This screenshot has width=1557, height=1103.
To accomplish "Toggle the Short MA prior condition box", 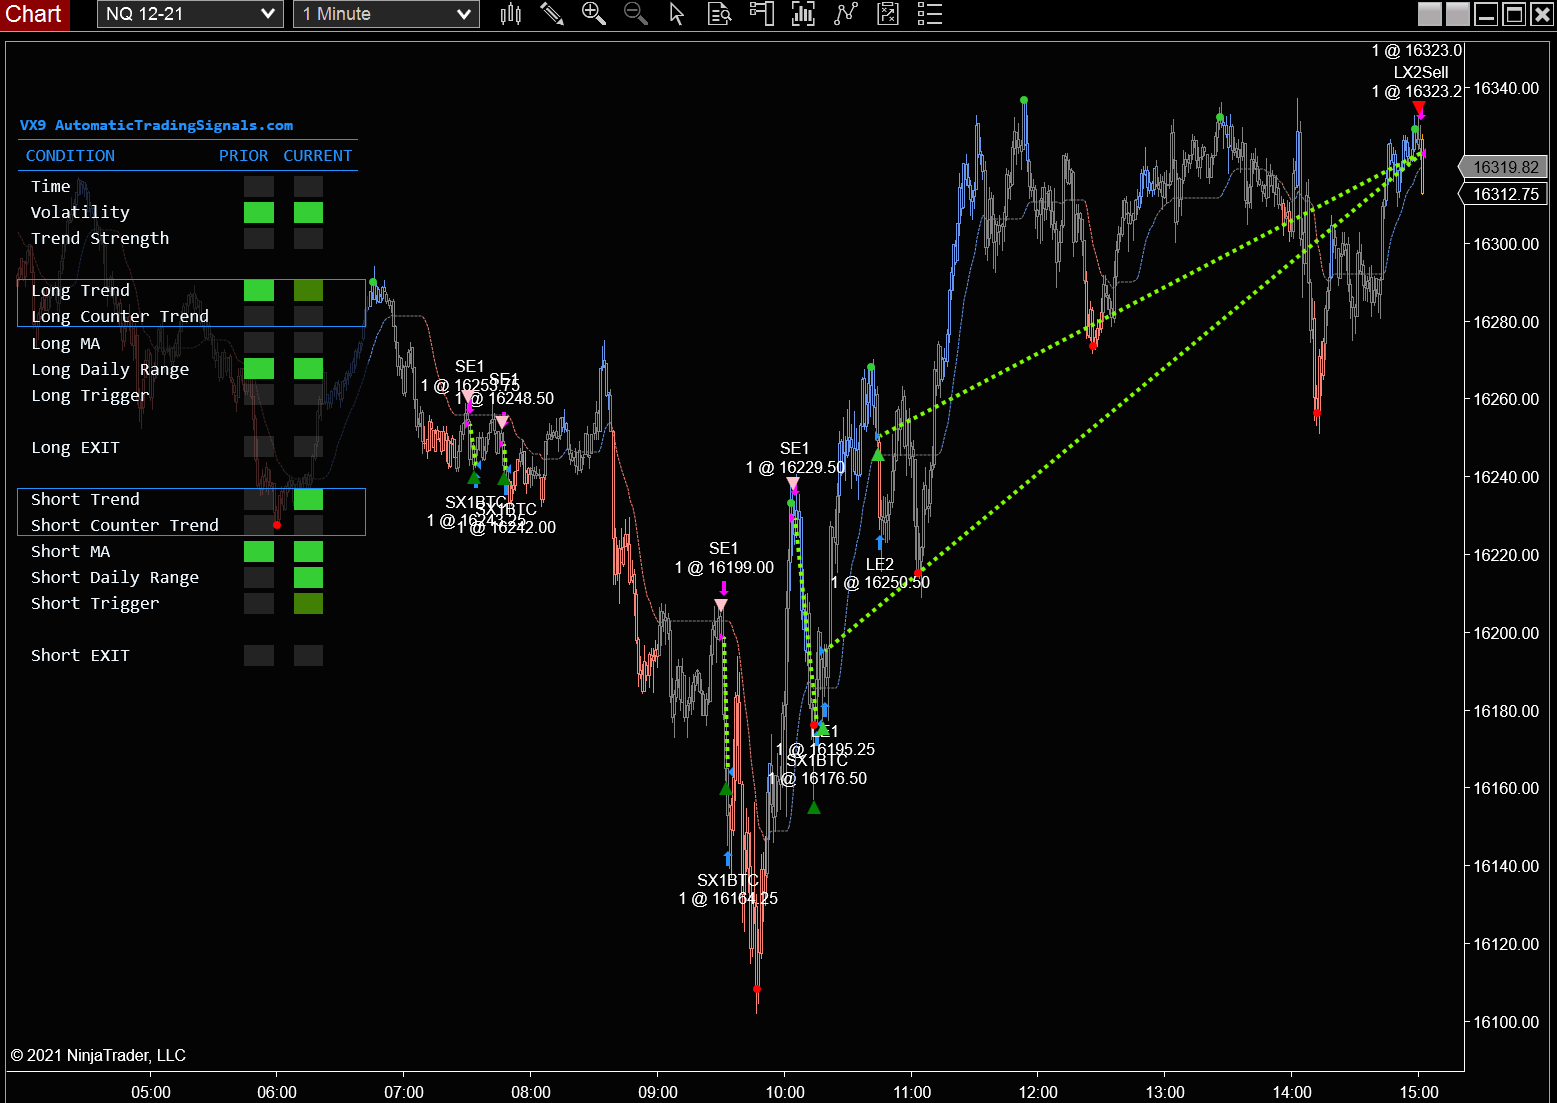I will pyautogui.click(x=258, y=551).
